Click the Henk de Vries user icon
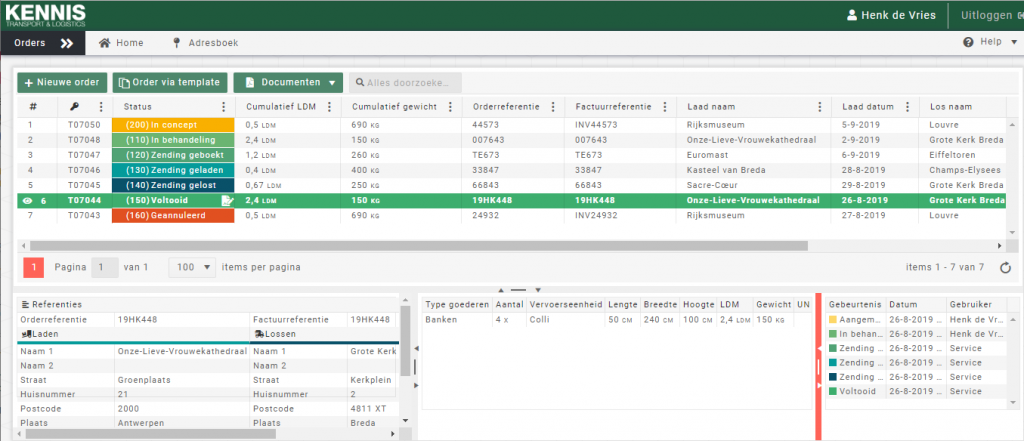Image resolution: width=1024 pixels, height=441 pixels. pos(852,15)
